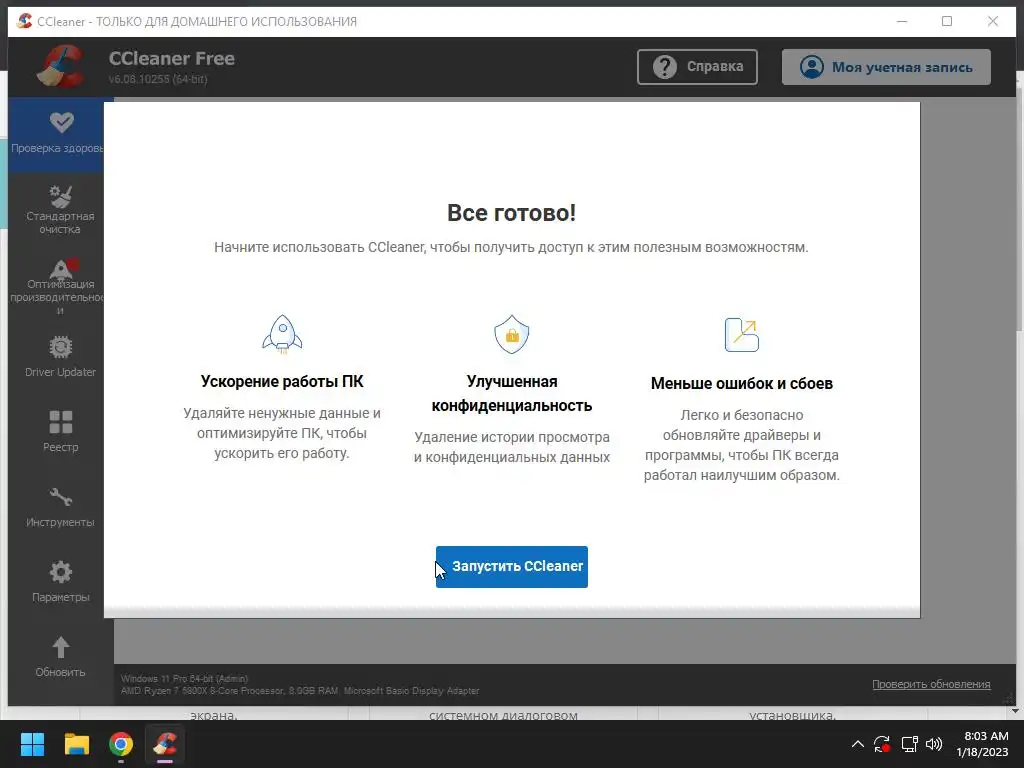The width and height of the screenshot is (1024, 768).
Task: Click the sync update tray icon
Action: click(x=882, y=744)
